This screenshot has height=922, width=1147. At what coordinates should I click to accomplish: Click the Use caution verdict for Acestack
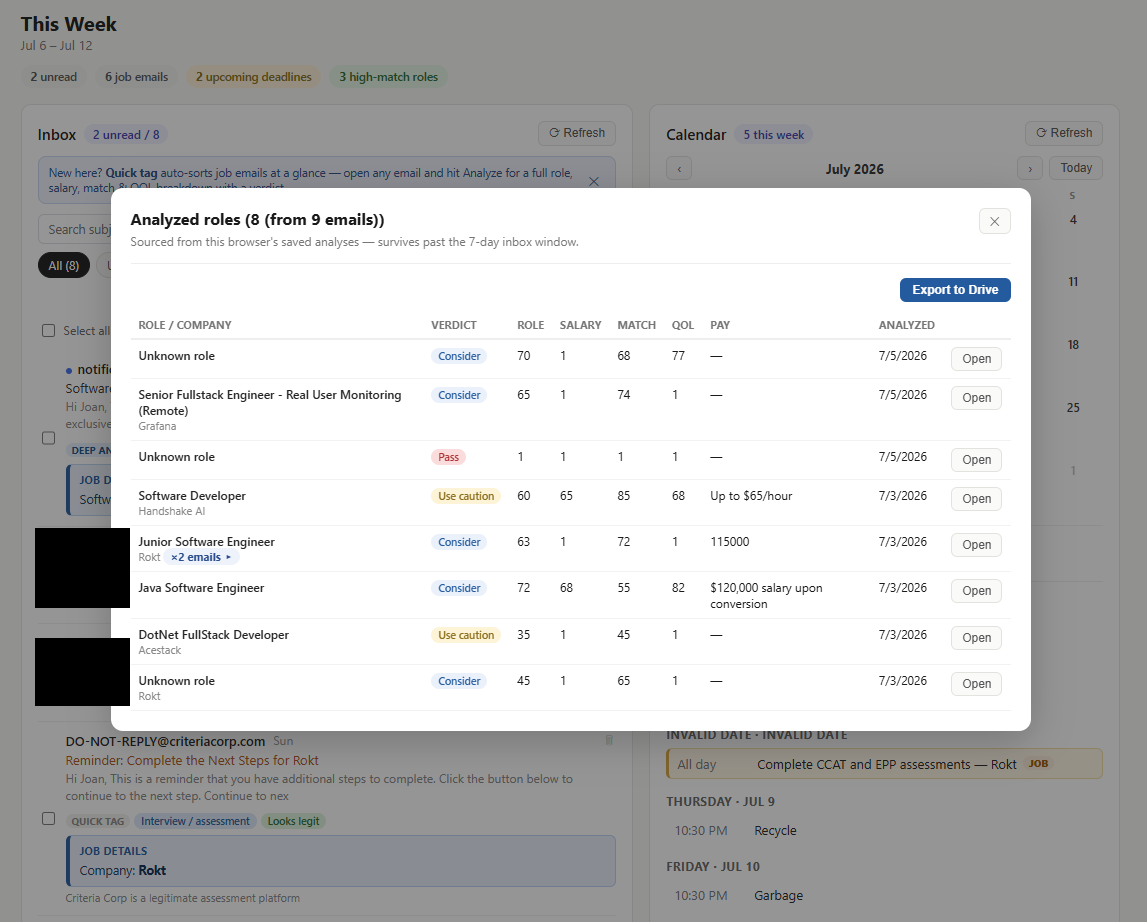coord(466,635)
